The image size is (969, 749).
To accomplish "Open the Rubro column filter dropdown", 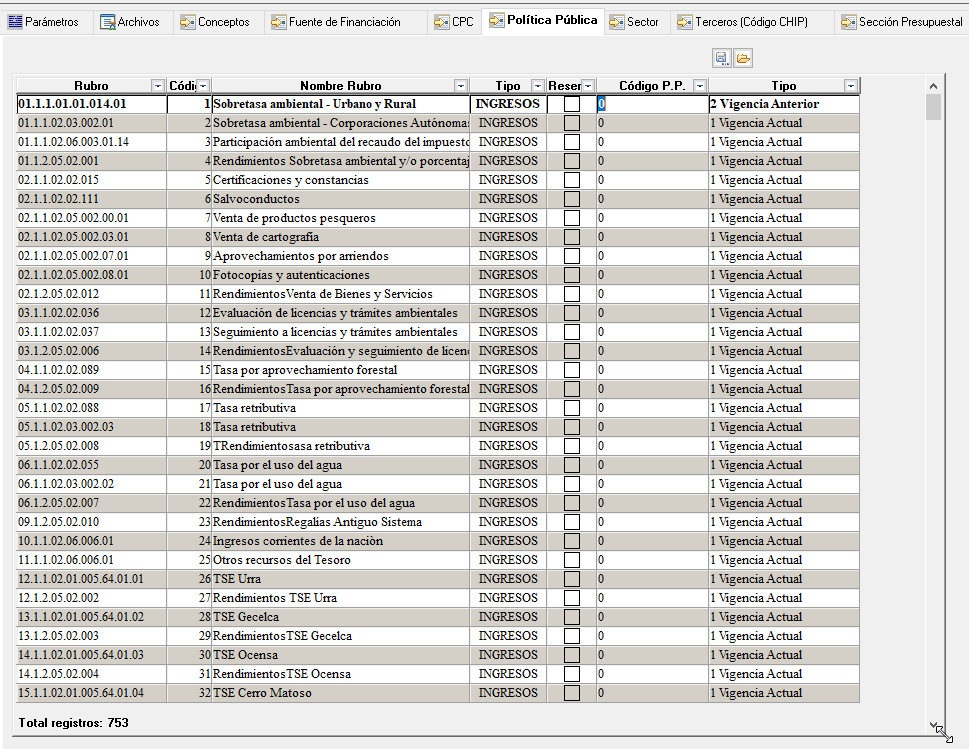I will (157, 86).
